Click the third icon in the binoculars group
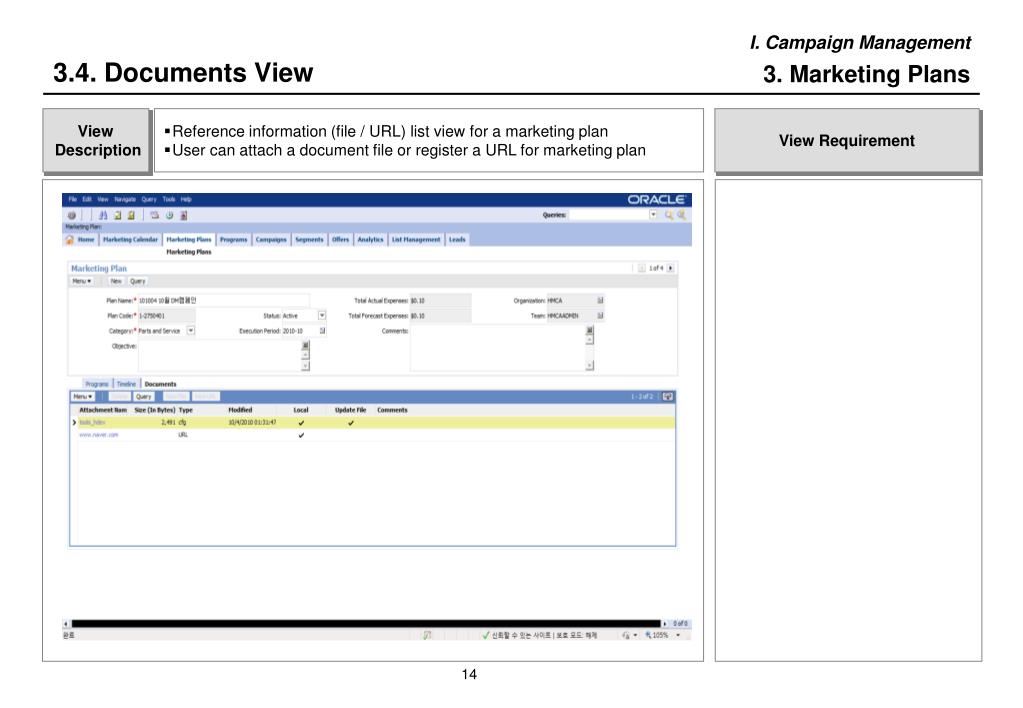The image size is (1023, 708). tap(131, 215)
